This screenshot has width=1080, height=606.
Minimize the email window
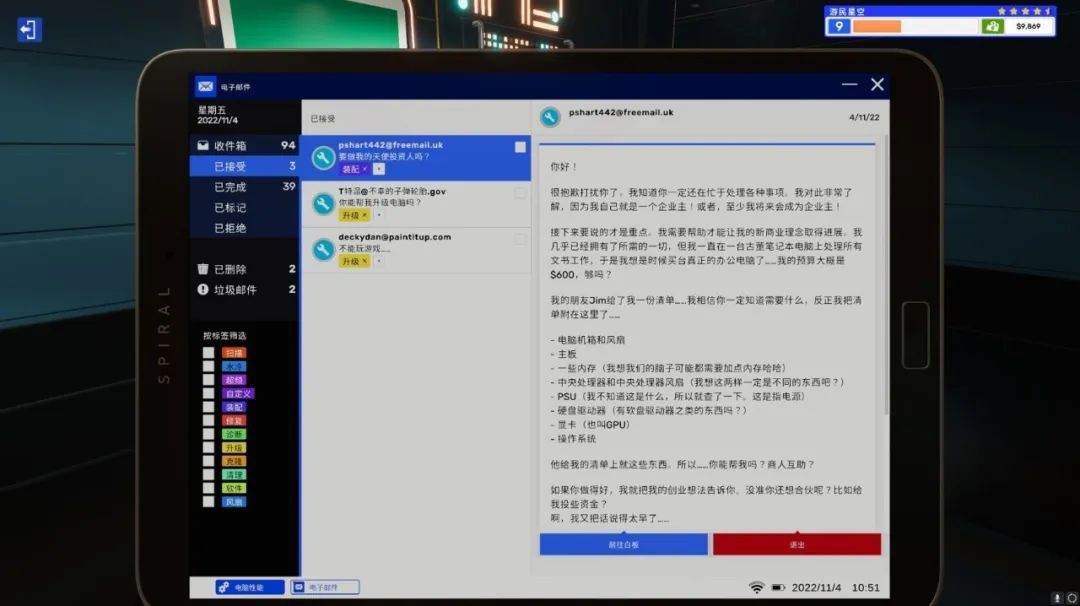849,84
